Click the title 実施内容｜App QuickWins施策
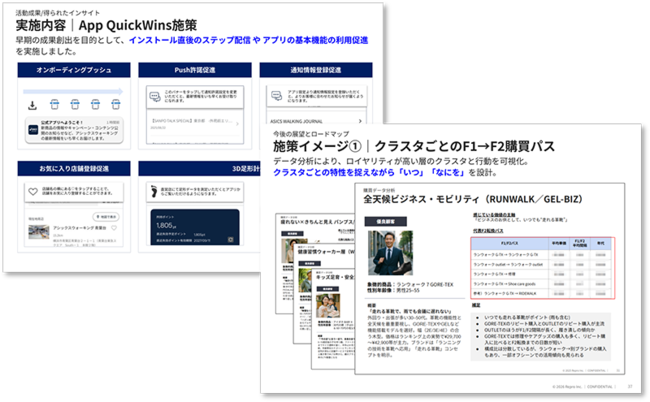Screen dimensions: 650x402 pyautogui.click(x=106, y=25)
